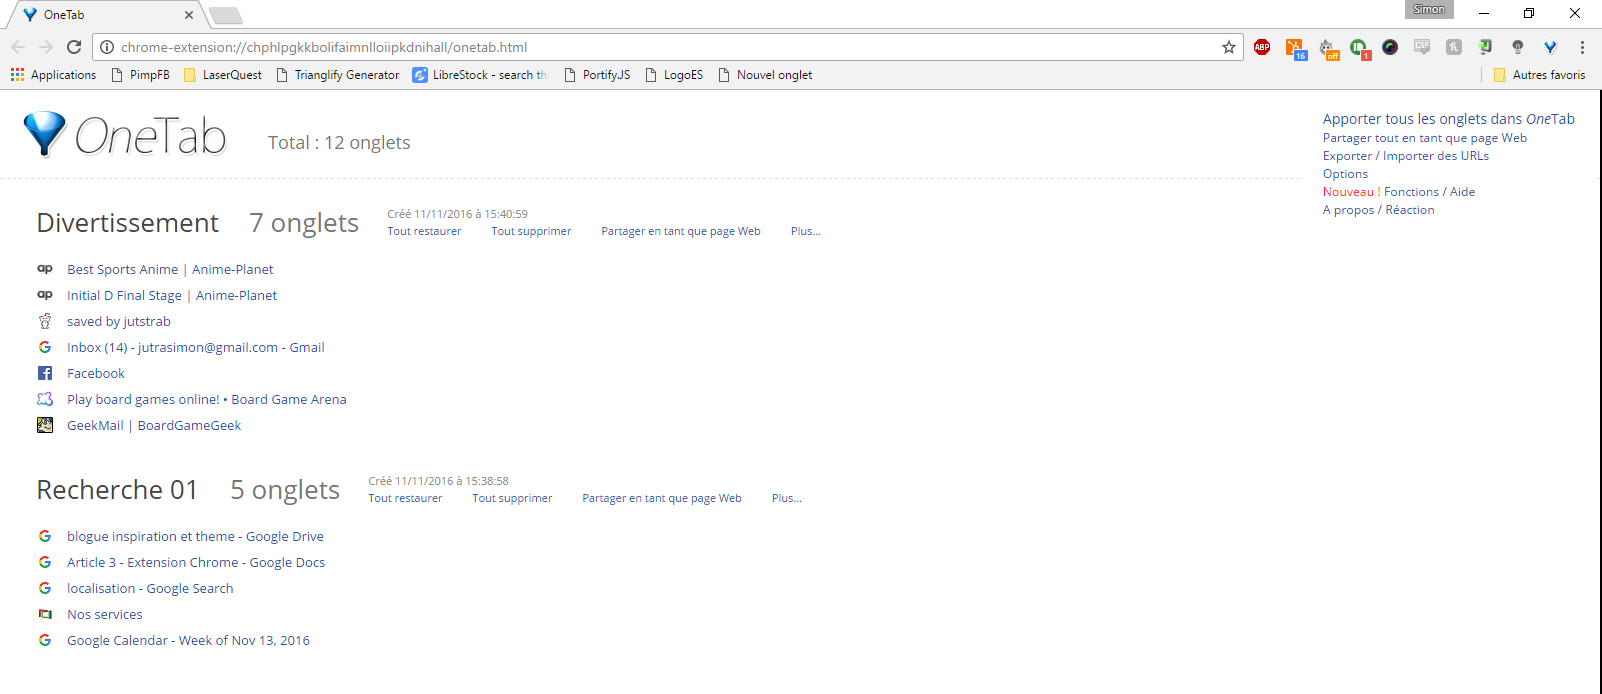This screenshot has height=694, width=1602.
Task: Click the Google favicon beside blogue inspiration et theme
Action: pyautogui.click(x=45, y=536)
